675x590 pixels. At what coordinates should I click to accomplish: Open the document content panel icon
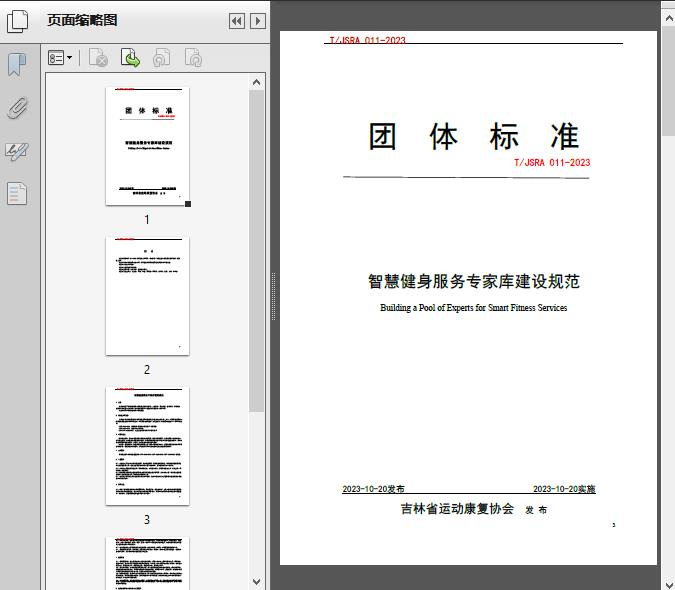tap(17, 193)
